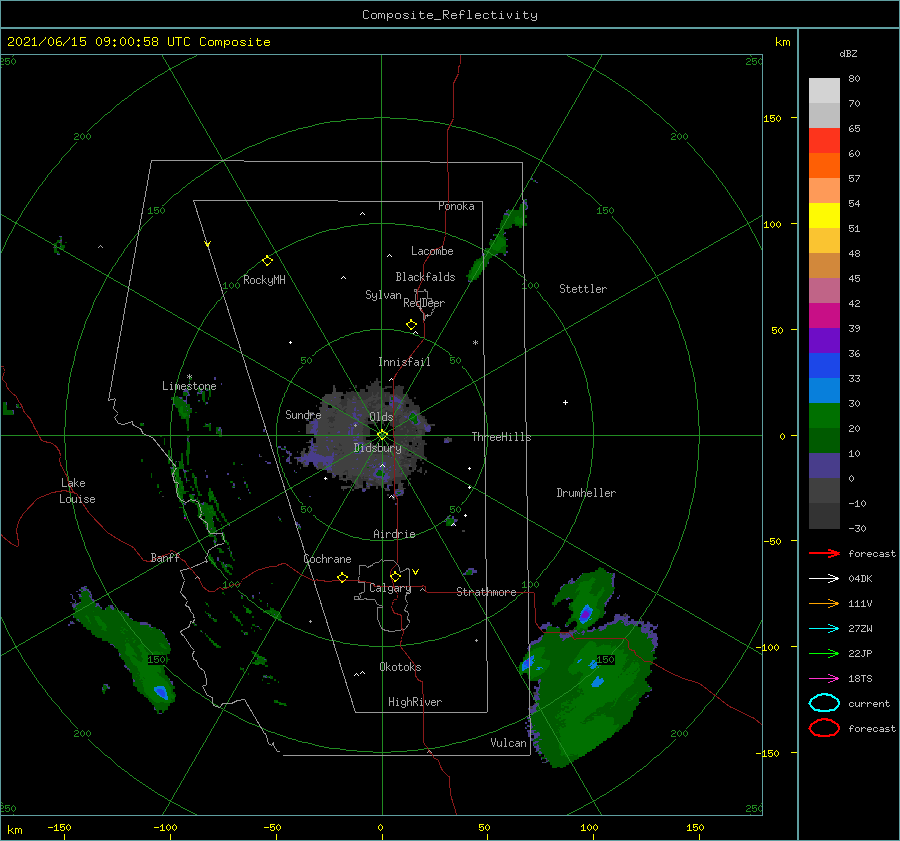Click the white plus marker east of ThreeHills

[x=565, y=402]
